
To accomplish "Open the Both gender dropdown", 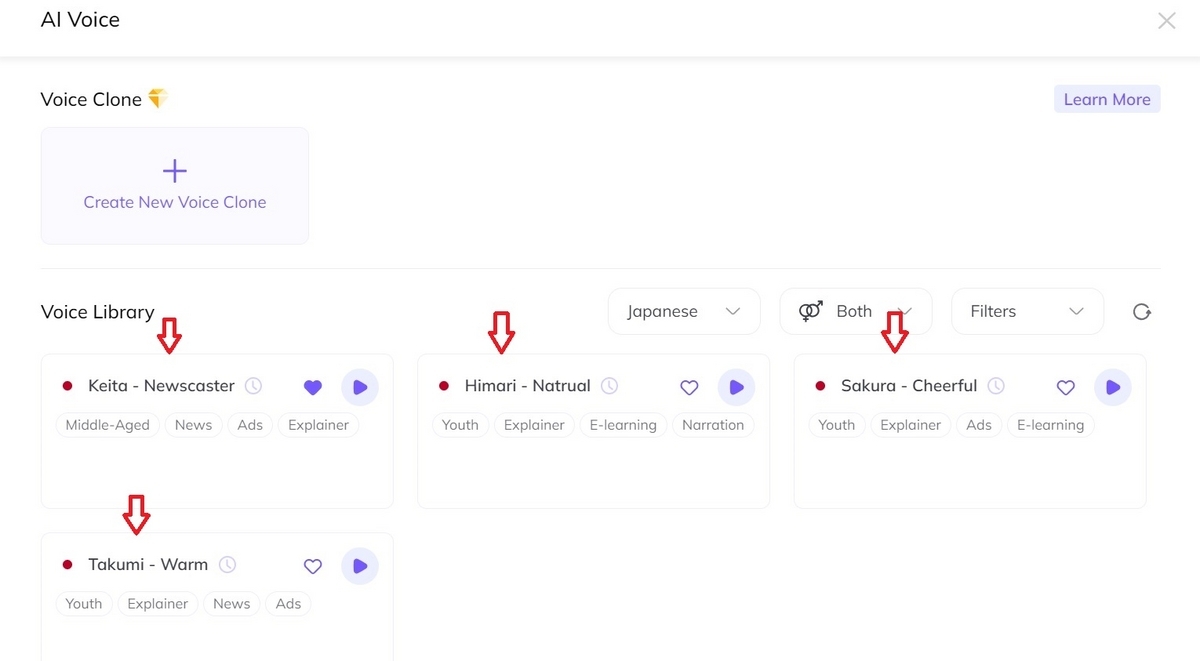I will click(x=856, y=311).
